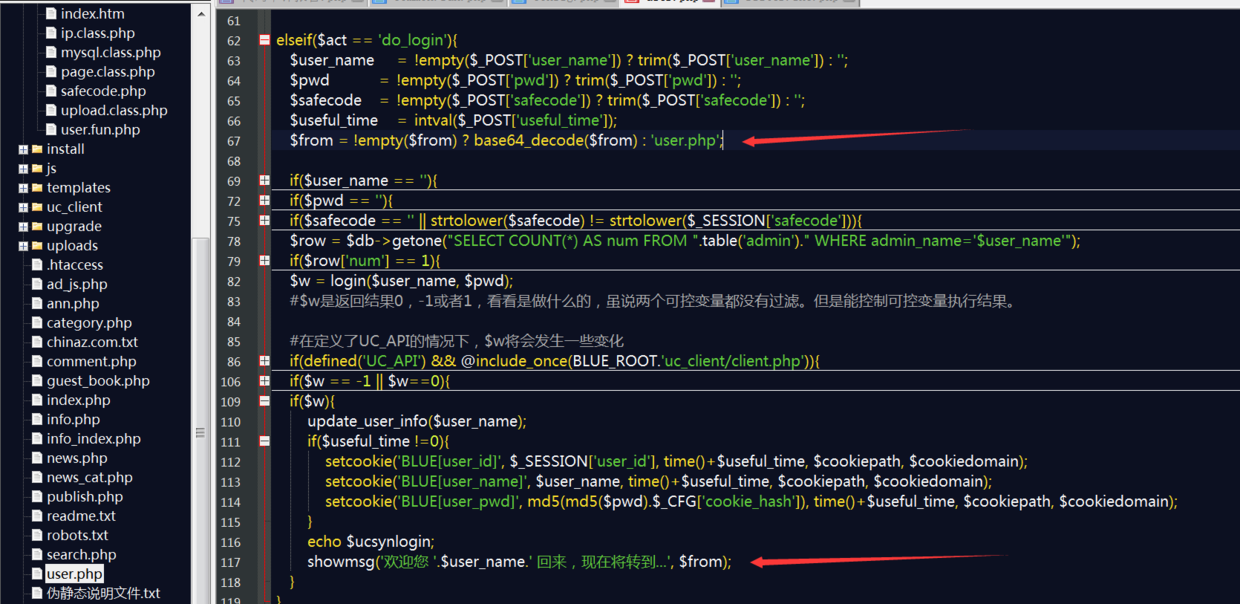This screenshot has height=604, width=1240.
Task: Click the file icon beside safecode.php
Action: 51,91
